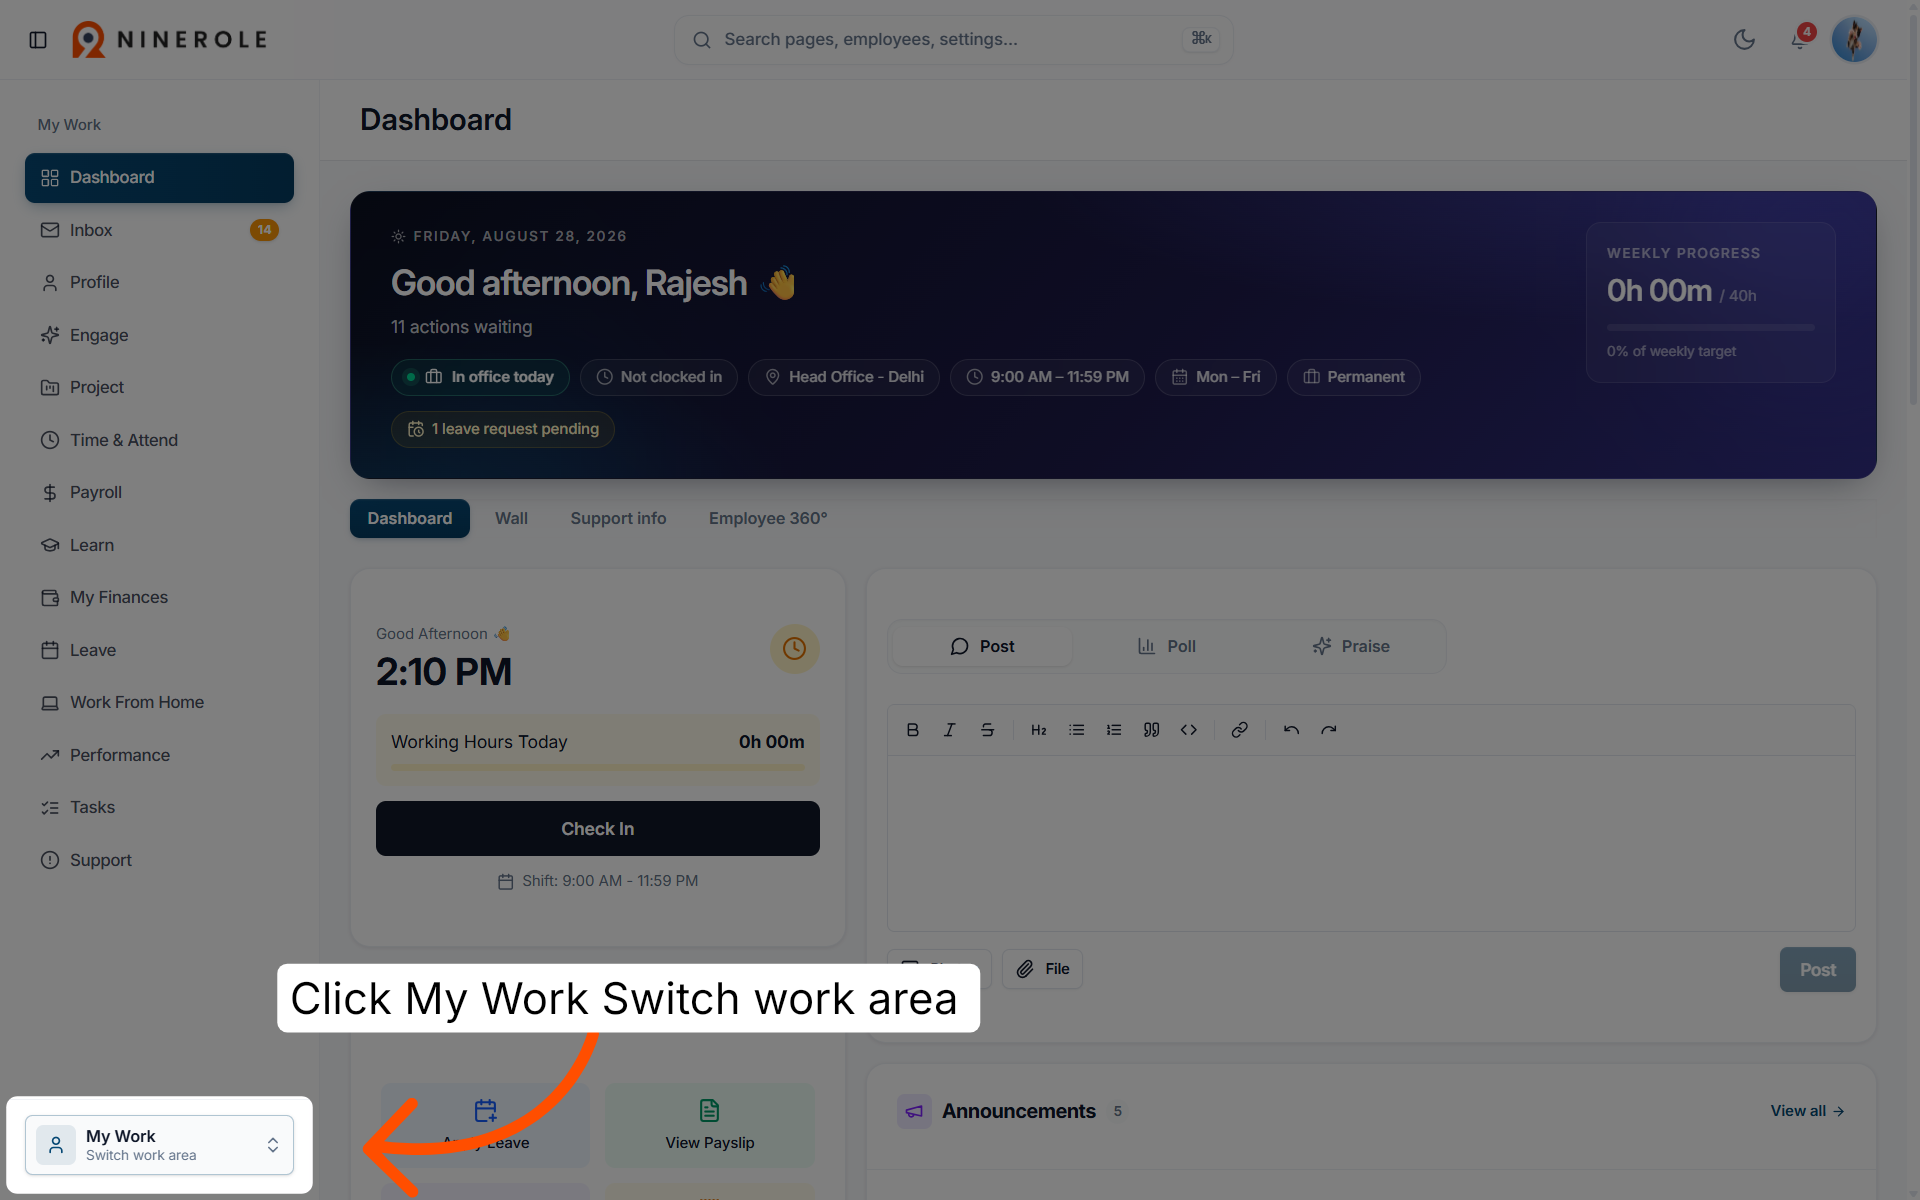The height and width of the screenshot is (1200, 1920).
Task: Insert numbered list
Action: 1114,730
